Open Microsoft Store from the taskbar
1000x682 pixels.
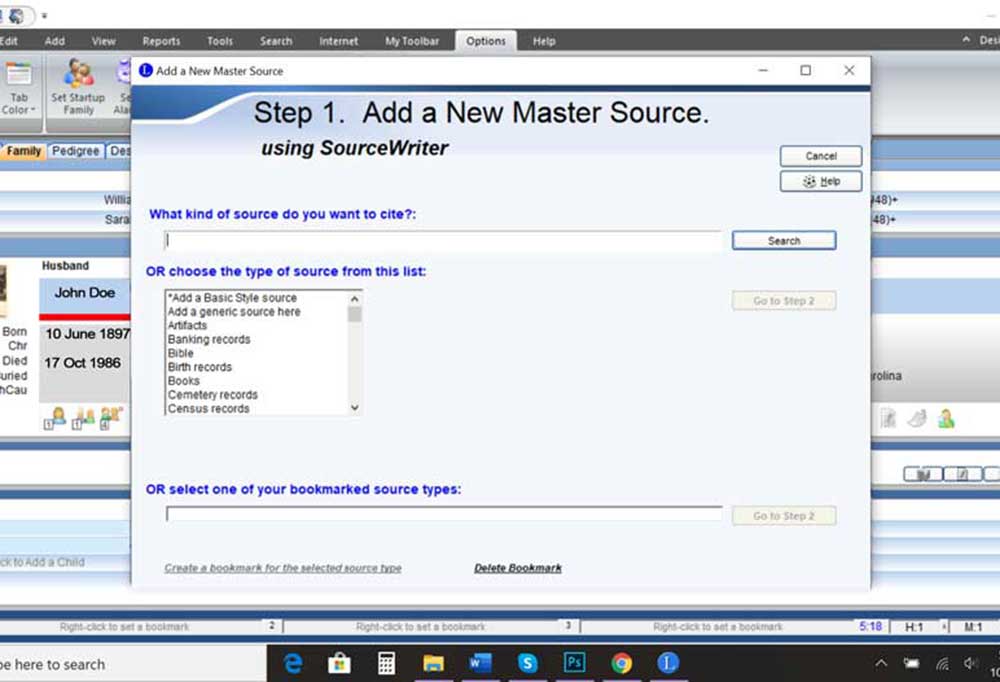pyautogui.click(x=339, y=663)
